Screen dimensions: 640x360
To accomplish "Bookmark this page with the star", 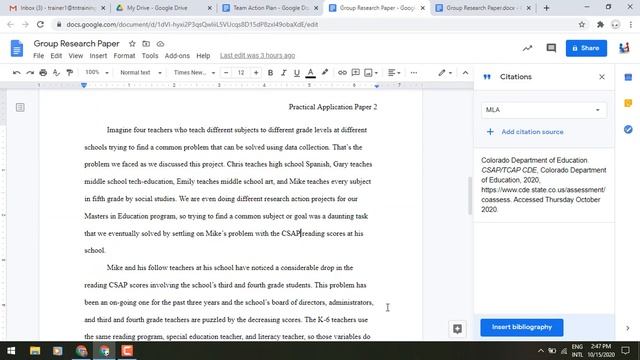I will point(582,24).
